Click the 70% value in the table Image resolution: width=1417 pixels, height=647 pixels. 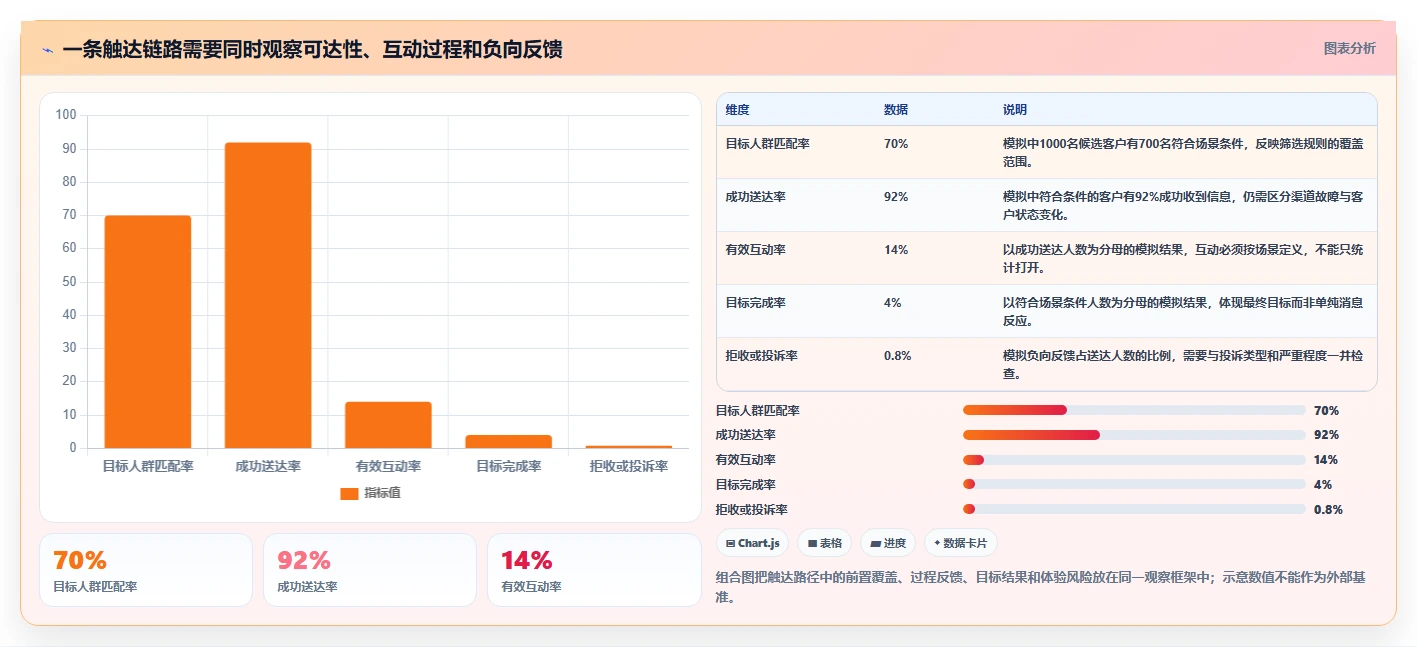click(896, 144)
